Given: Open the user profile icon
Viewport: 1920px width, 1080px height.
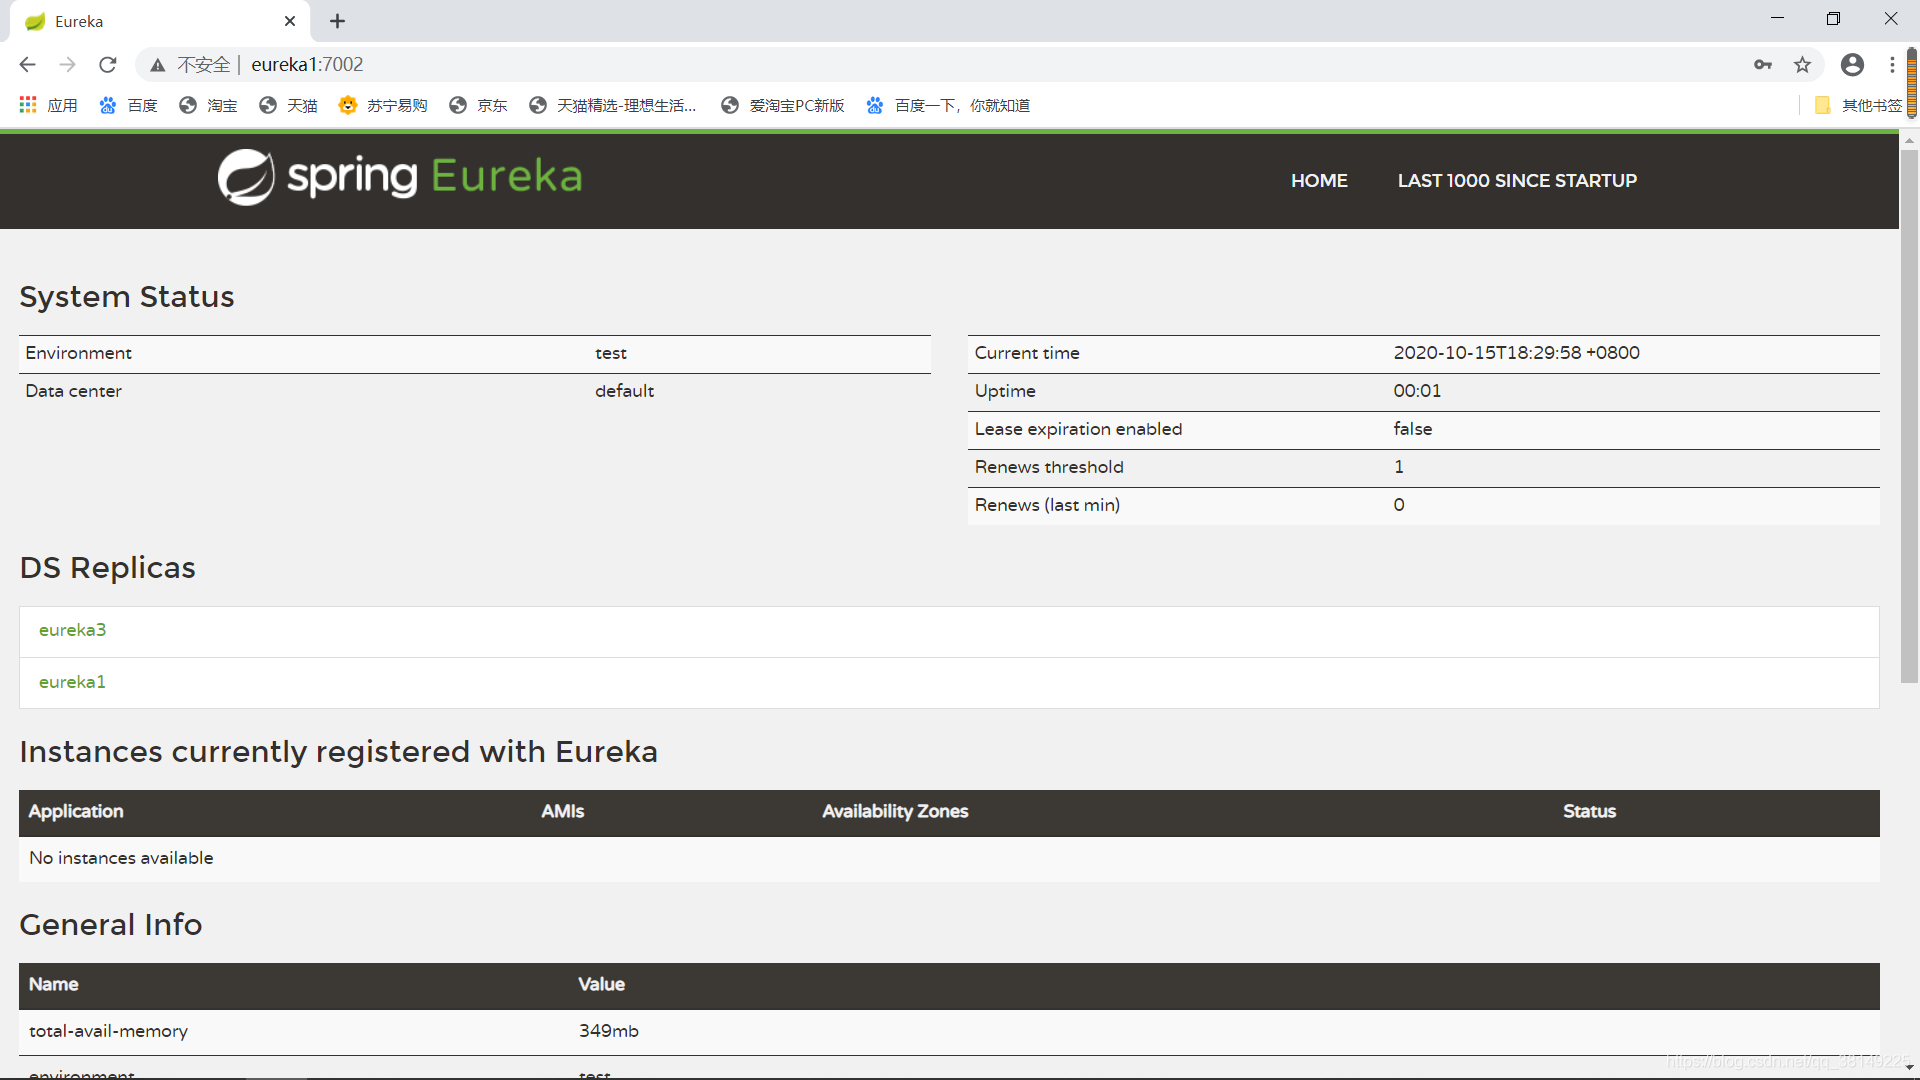Looking at the screenshot, I should coord(1852,65).
